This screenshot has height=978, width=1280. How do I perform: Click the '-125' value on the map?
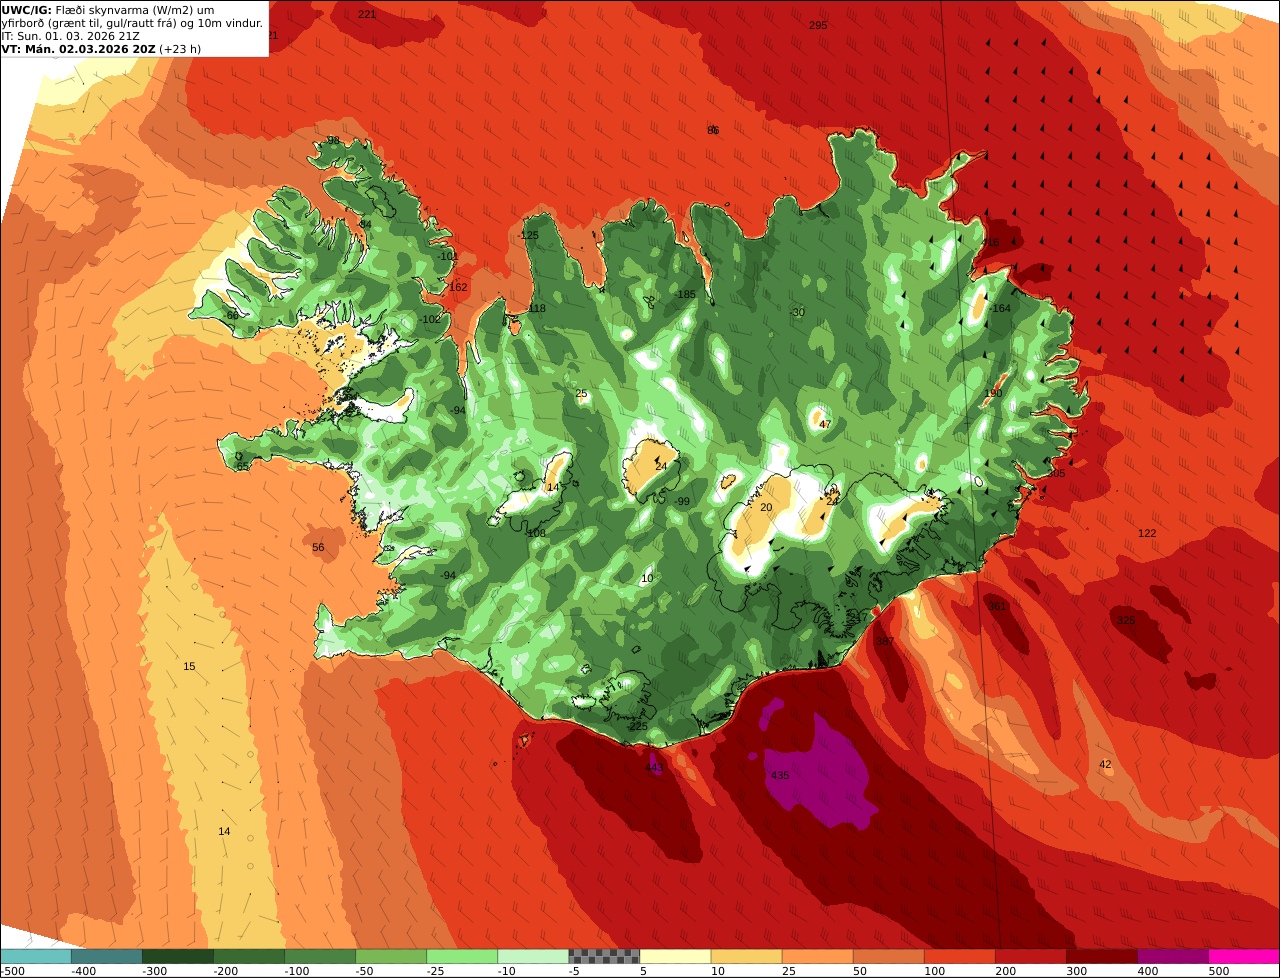[x=529, y=235]
